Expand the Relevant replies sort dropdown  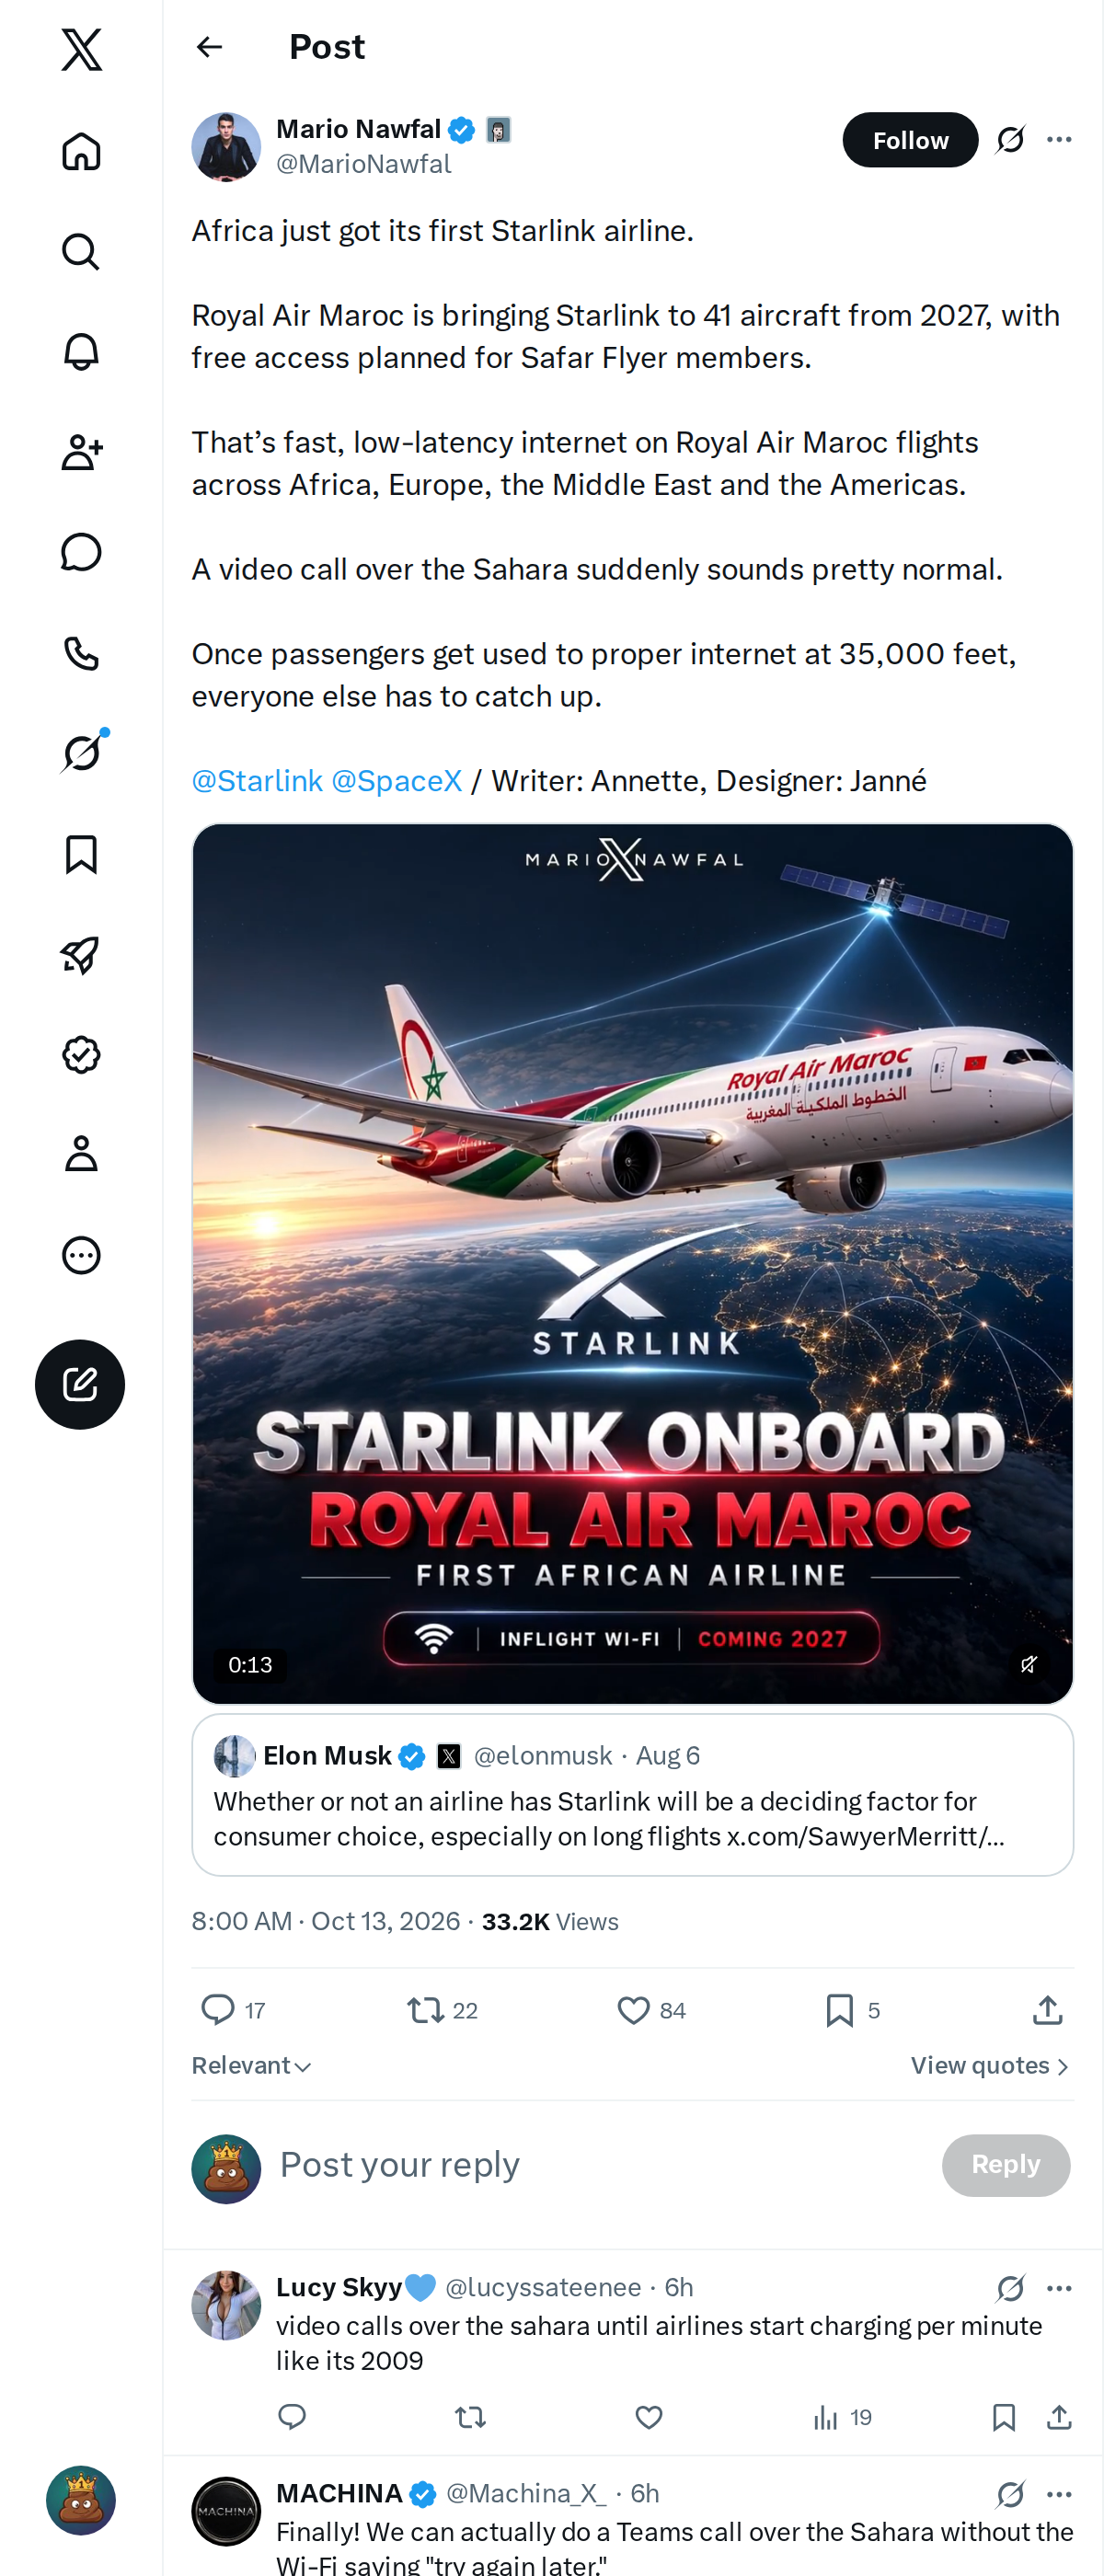251,2066
